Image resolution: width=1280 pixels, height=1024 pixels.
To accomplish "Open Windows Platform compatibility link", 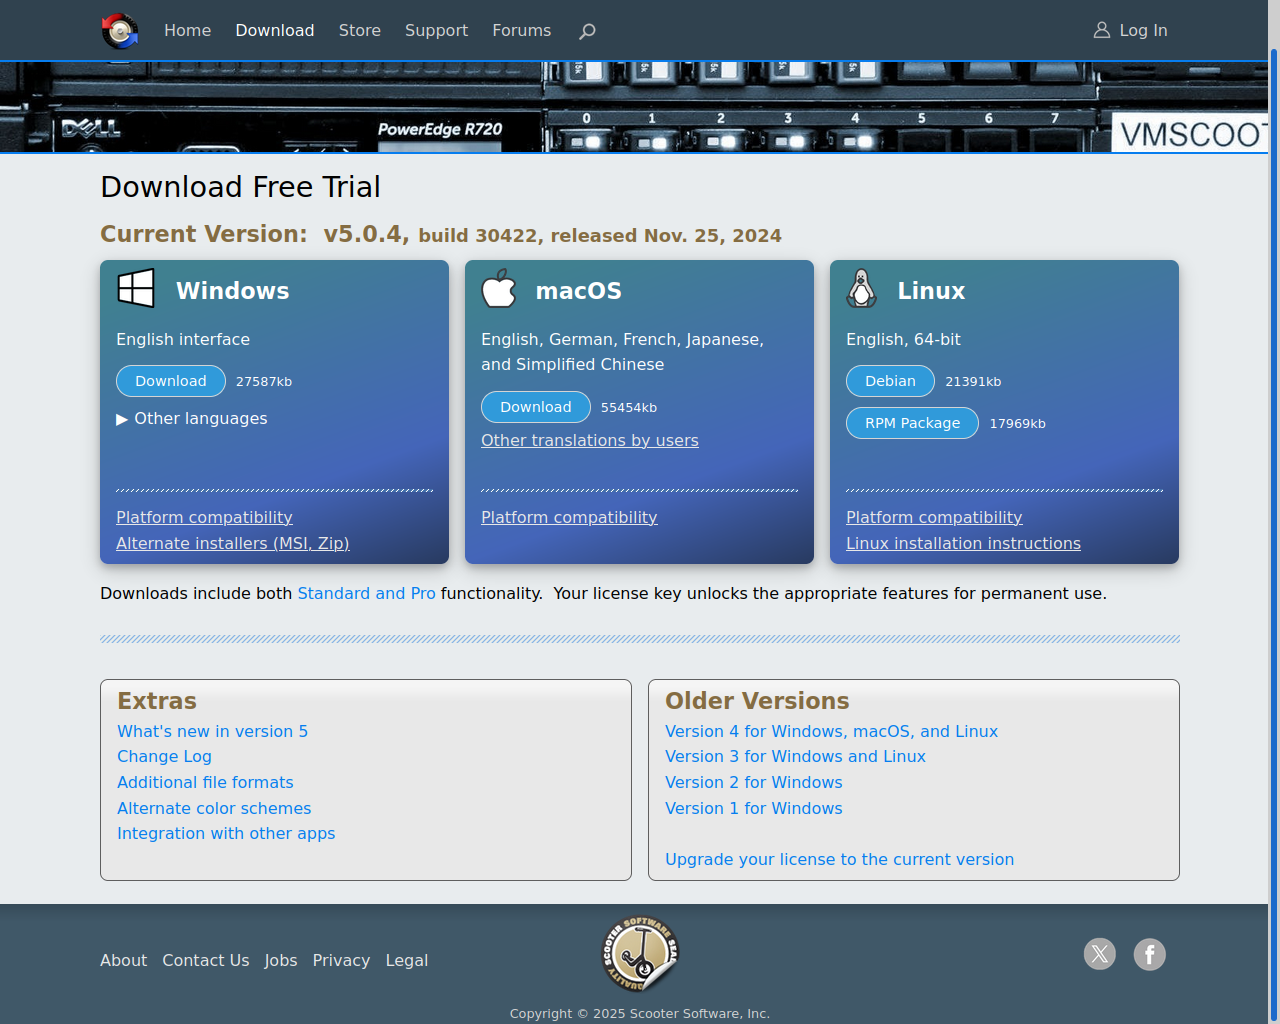I will [x=204, y=517].
